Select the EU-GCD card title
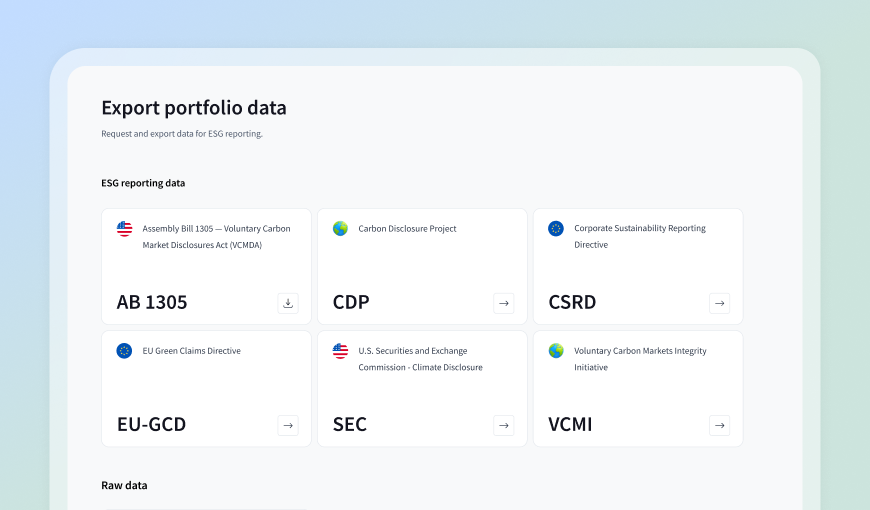This screenshot has width=870, height=510. click(x=151, y=425)
